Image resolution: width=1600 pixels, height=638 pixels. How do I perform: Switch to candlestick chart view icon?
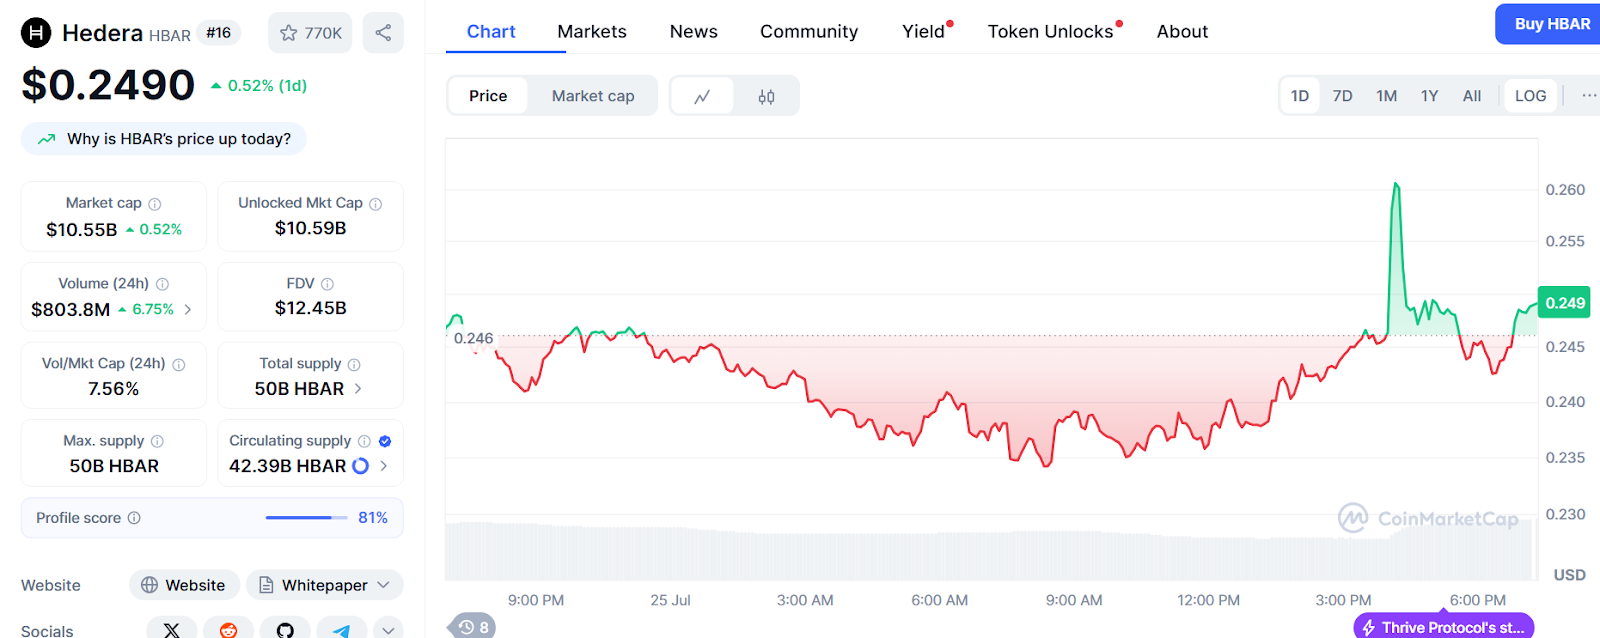[x=766, y=96]
